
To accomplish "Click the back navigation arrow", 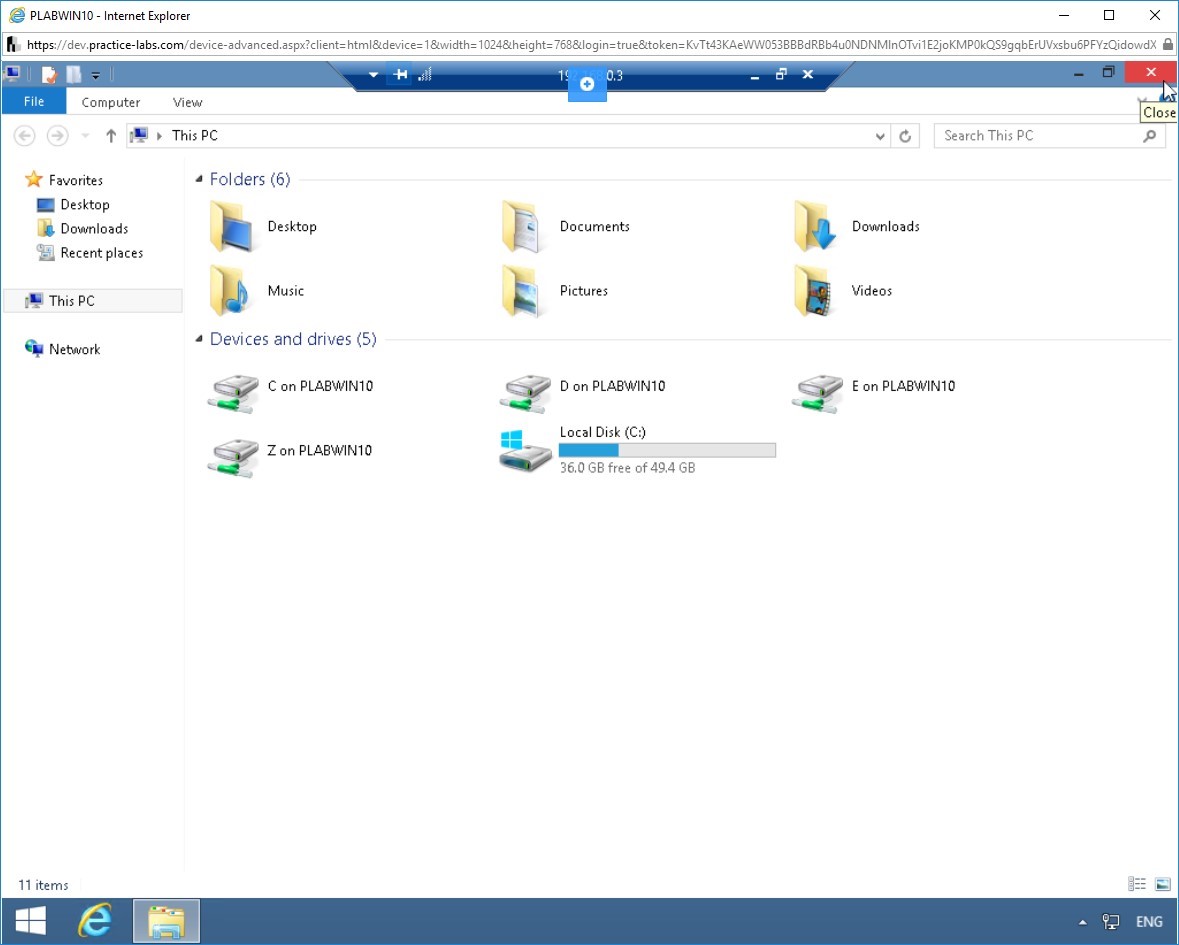I will tap(24, 135).
